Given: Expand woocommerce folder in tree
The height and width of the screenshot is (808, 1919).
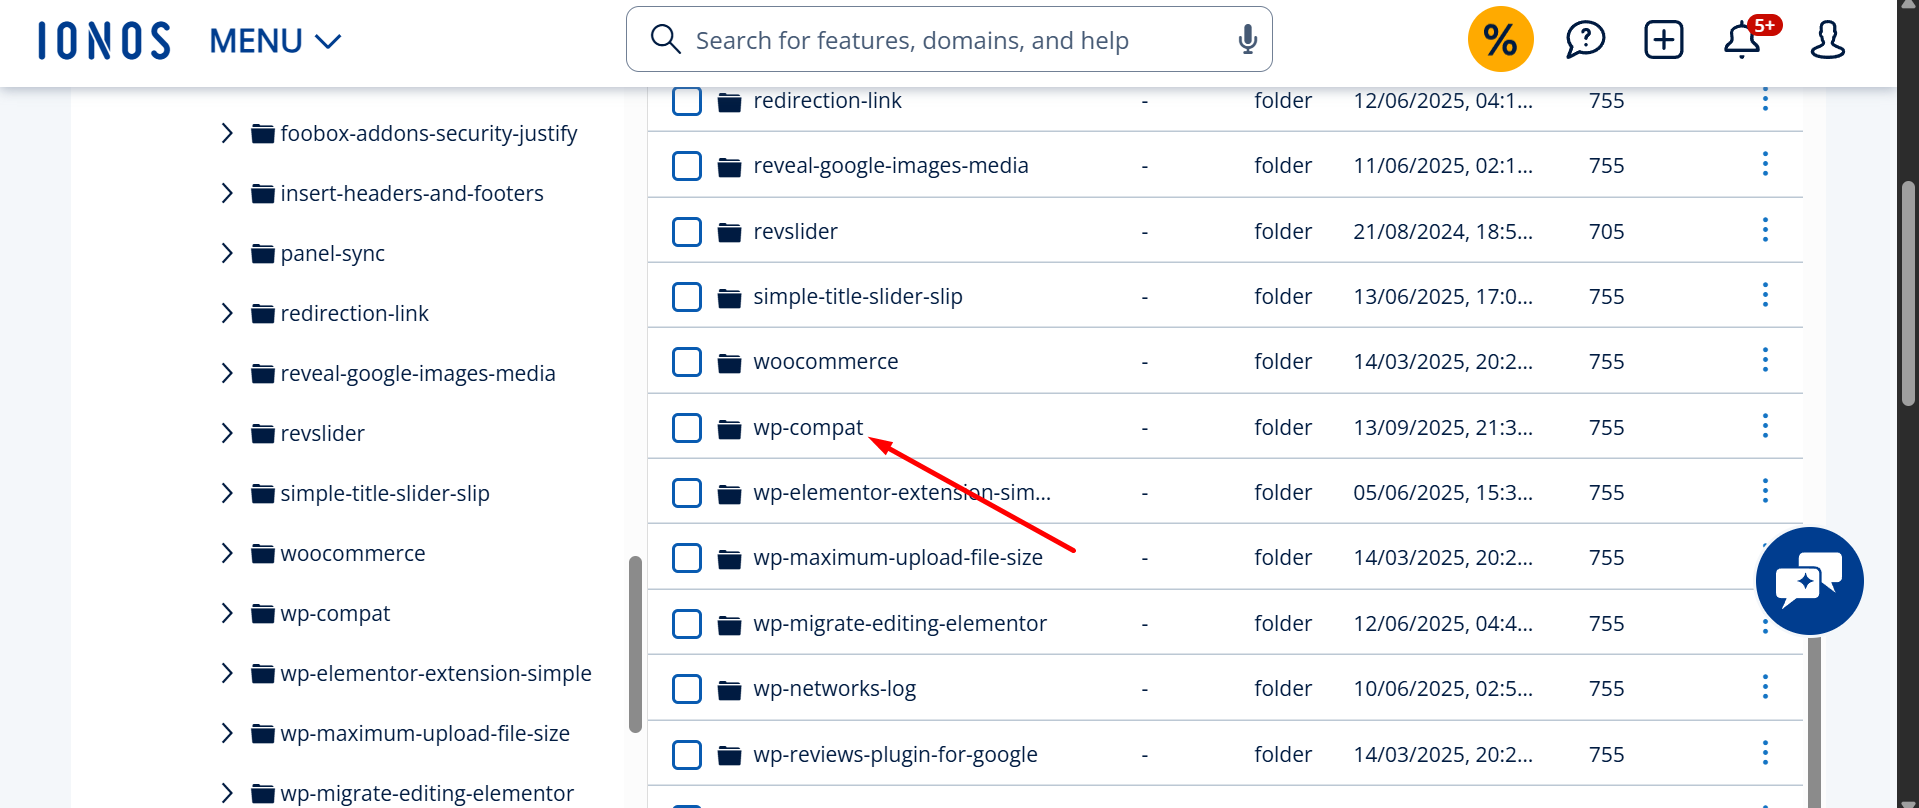Looking at the screenshot, I should pyautogui.click(x=227, y=553).
